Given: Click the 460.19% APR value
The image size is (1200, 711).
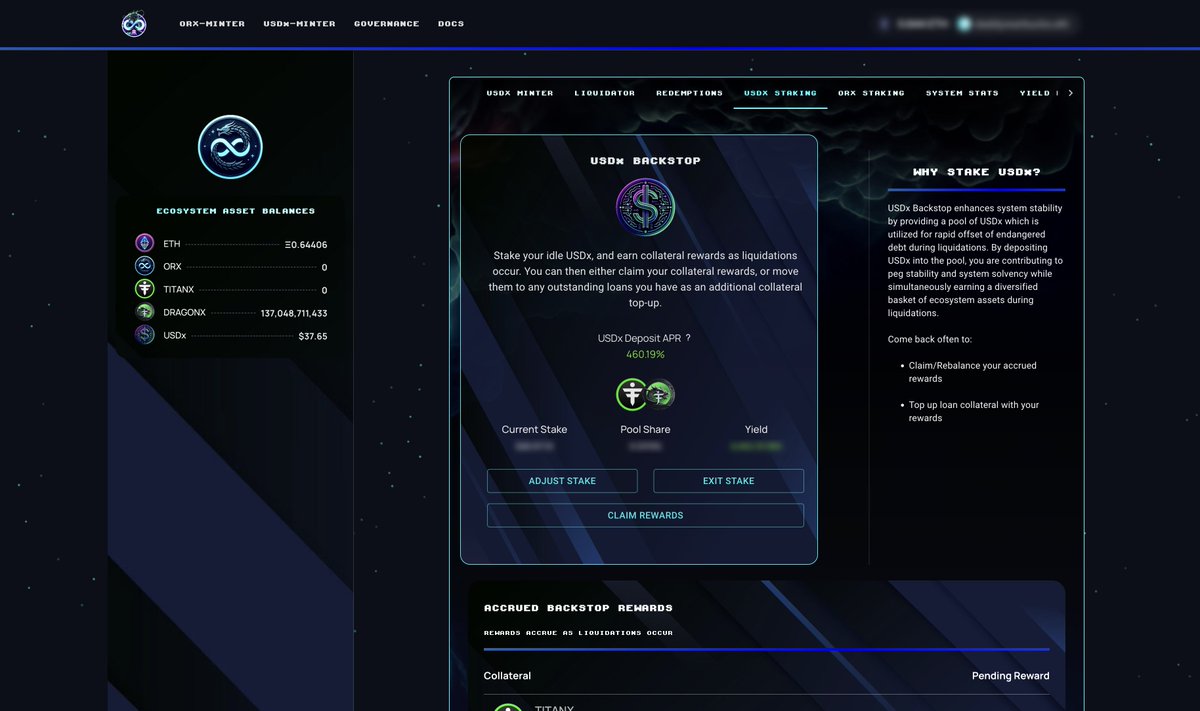Looking at the screenshot, I should pyautogui.click(x=645, y=355).
